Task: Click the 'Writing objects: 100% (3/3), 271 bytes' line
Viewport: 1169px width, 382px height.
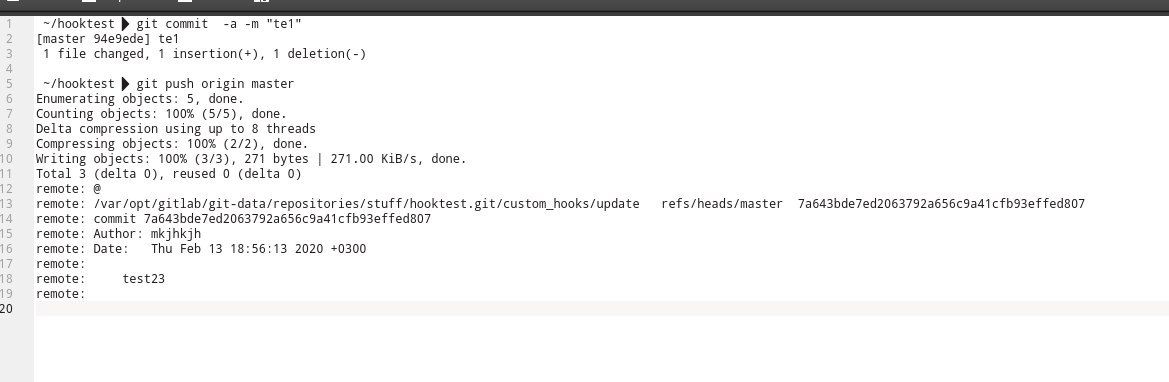Action: click(251, 158)
